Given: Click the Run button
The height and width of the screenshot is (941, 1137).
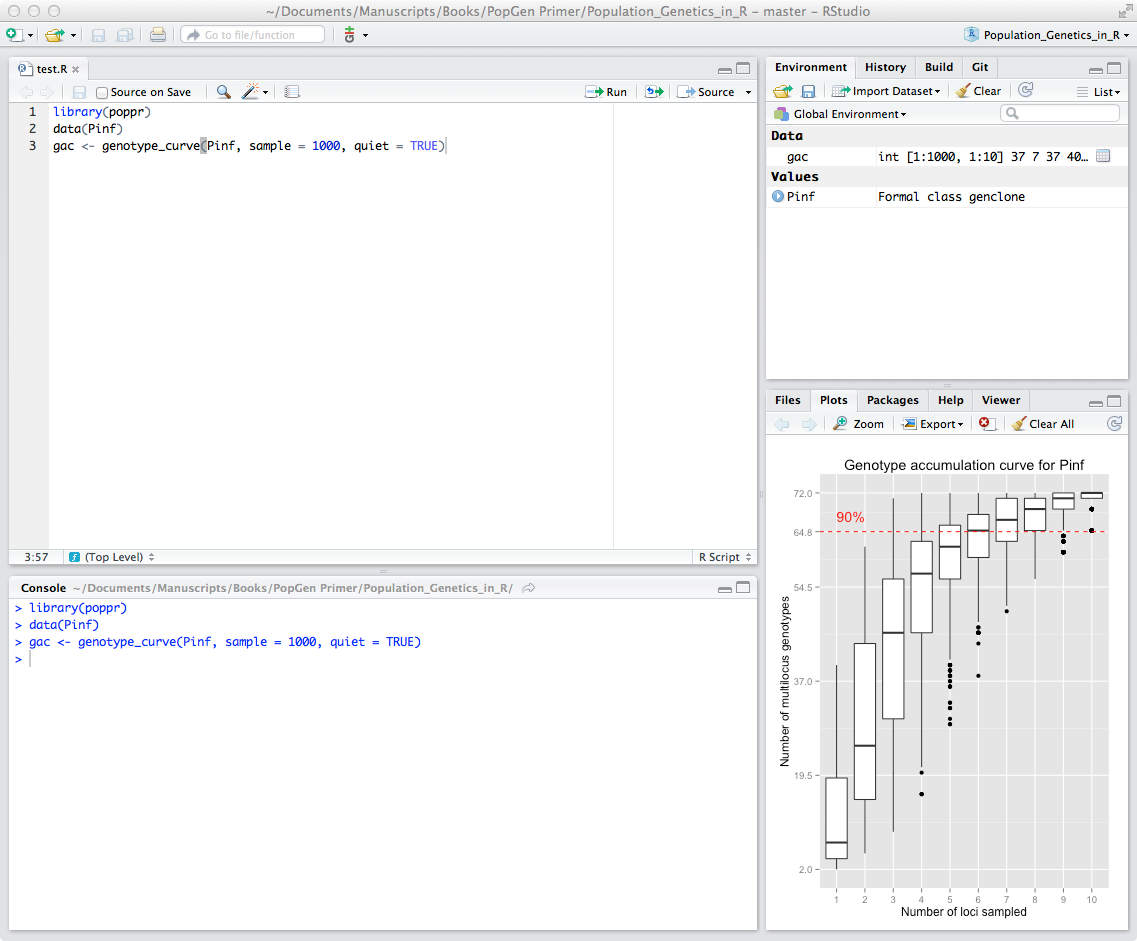Looking at the screenshot, I should pos(607,92).
